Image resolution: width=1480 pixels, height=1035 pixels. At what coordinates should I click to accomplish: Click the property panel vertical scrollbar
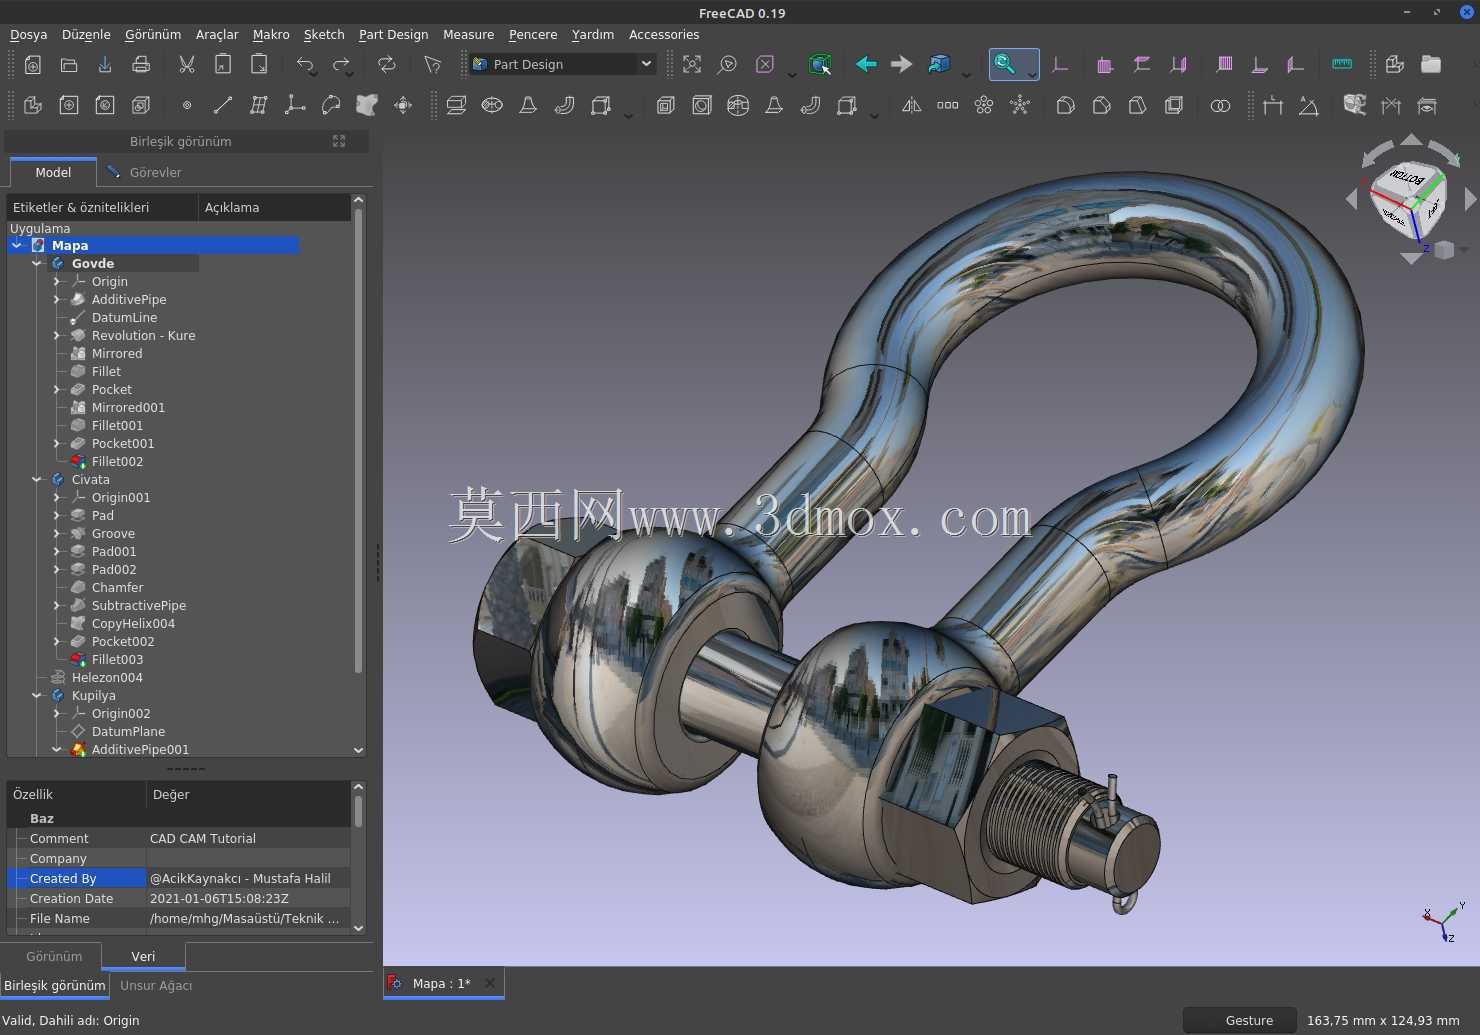pos(358,812)
